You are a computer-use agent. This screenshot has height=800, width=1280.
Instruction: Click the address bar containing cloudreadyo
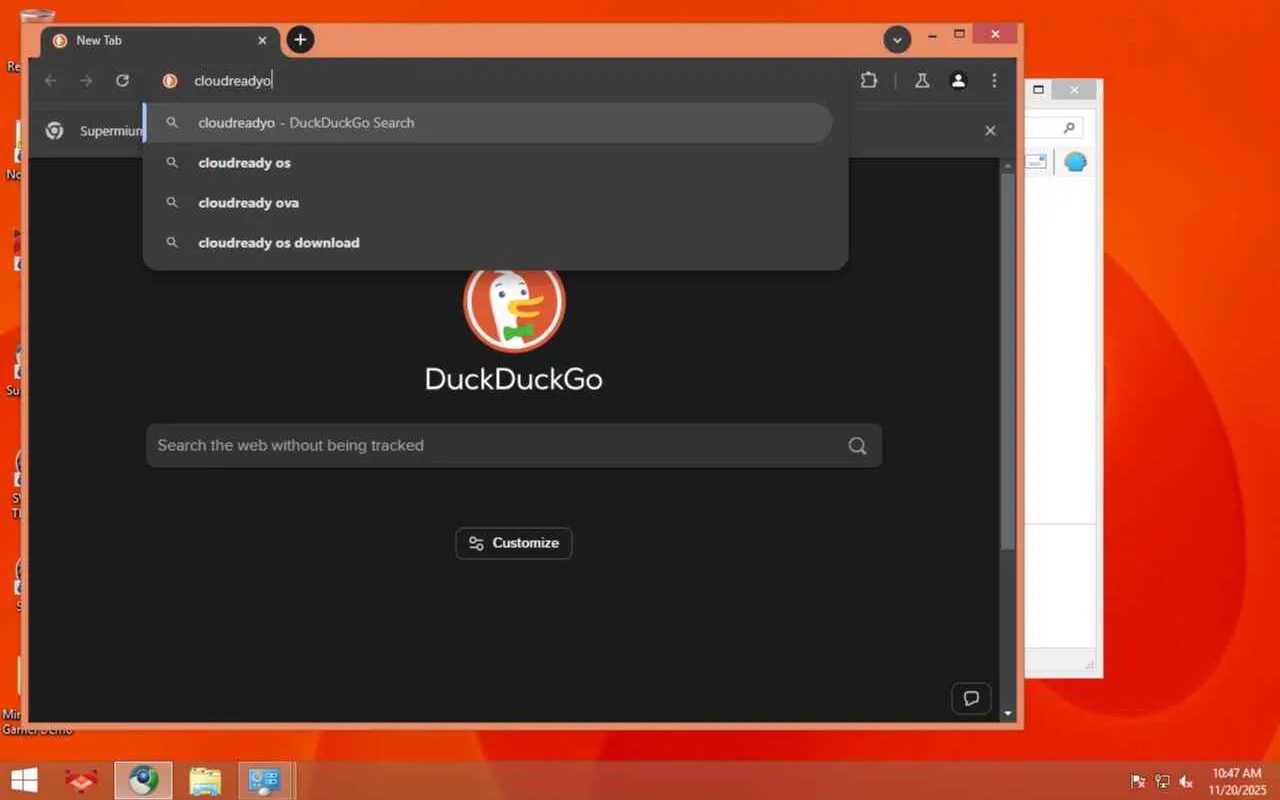click(500, 81)
